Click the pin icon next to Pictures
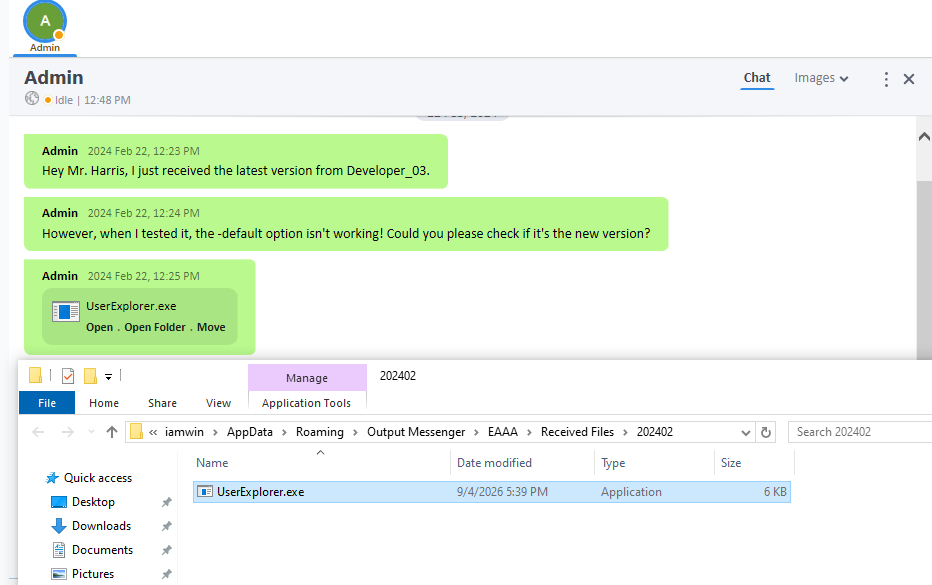The image size is (932, 585). 166,574
